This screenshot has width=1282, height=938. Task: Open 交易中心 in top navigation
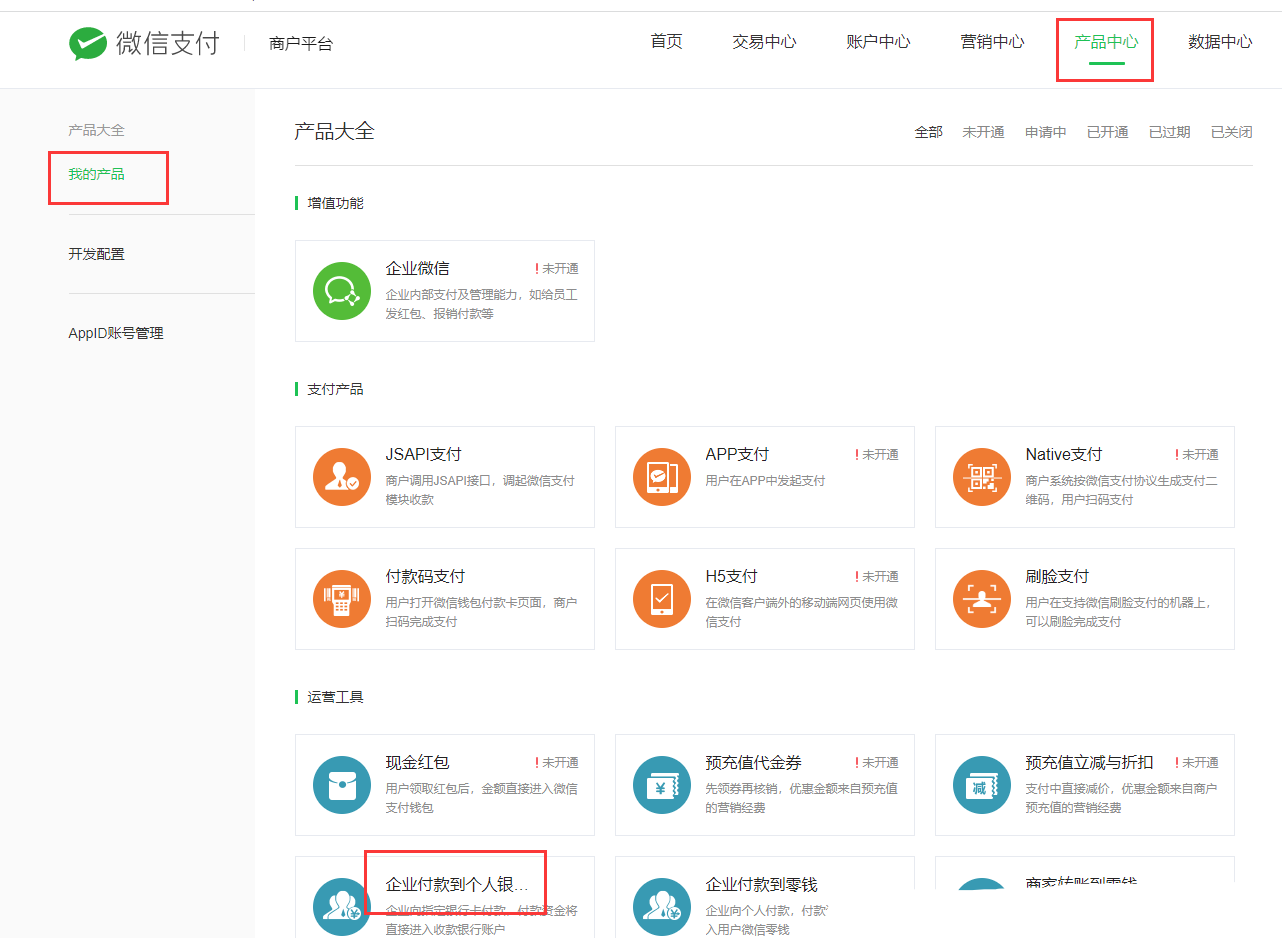tap(764, 42)
